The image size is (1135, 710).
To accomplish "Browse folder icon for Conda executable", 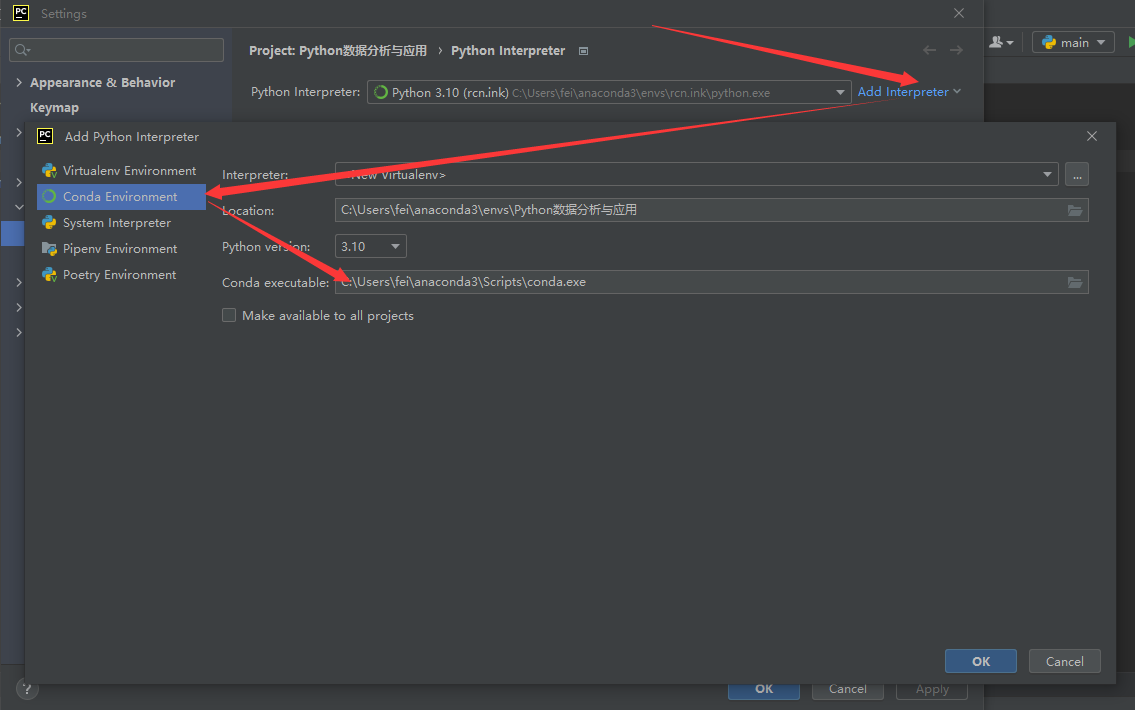I will 1075,282.
